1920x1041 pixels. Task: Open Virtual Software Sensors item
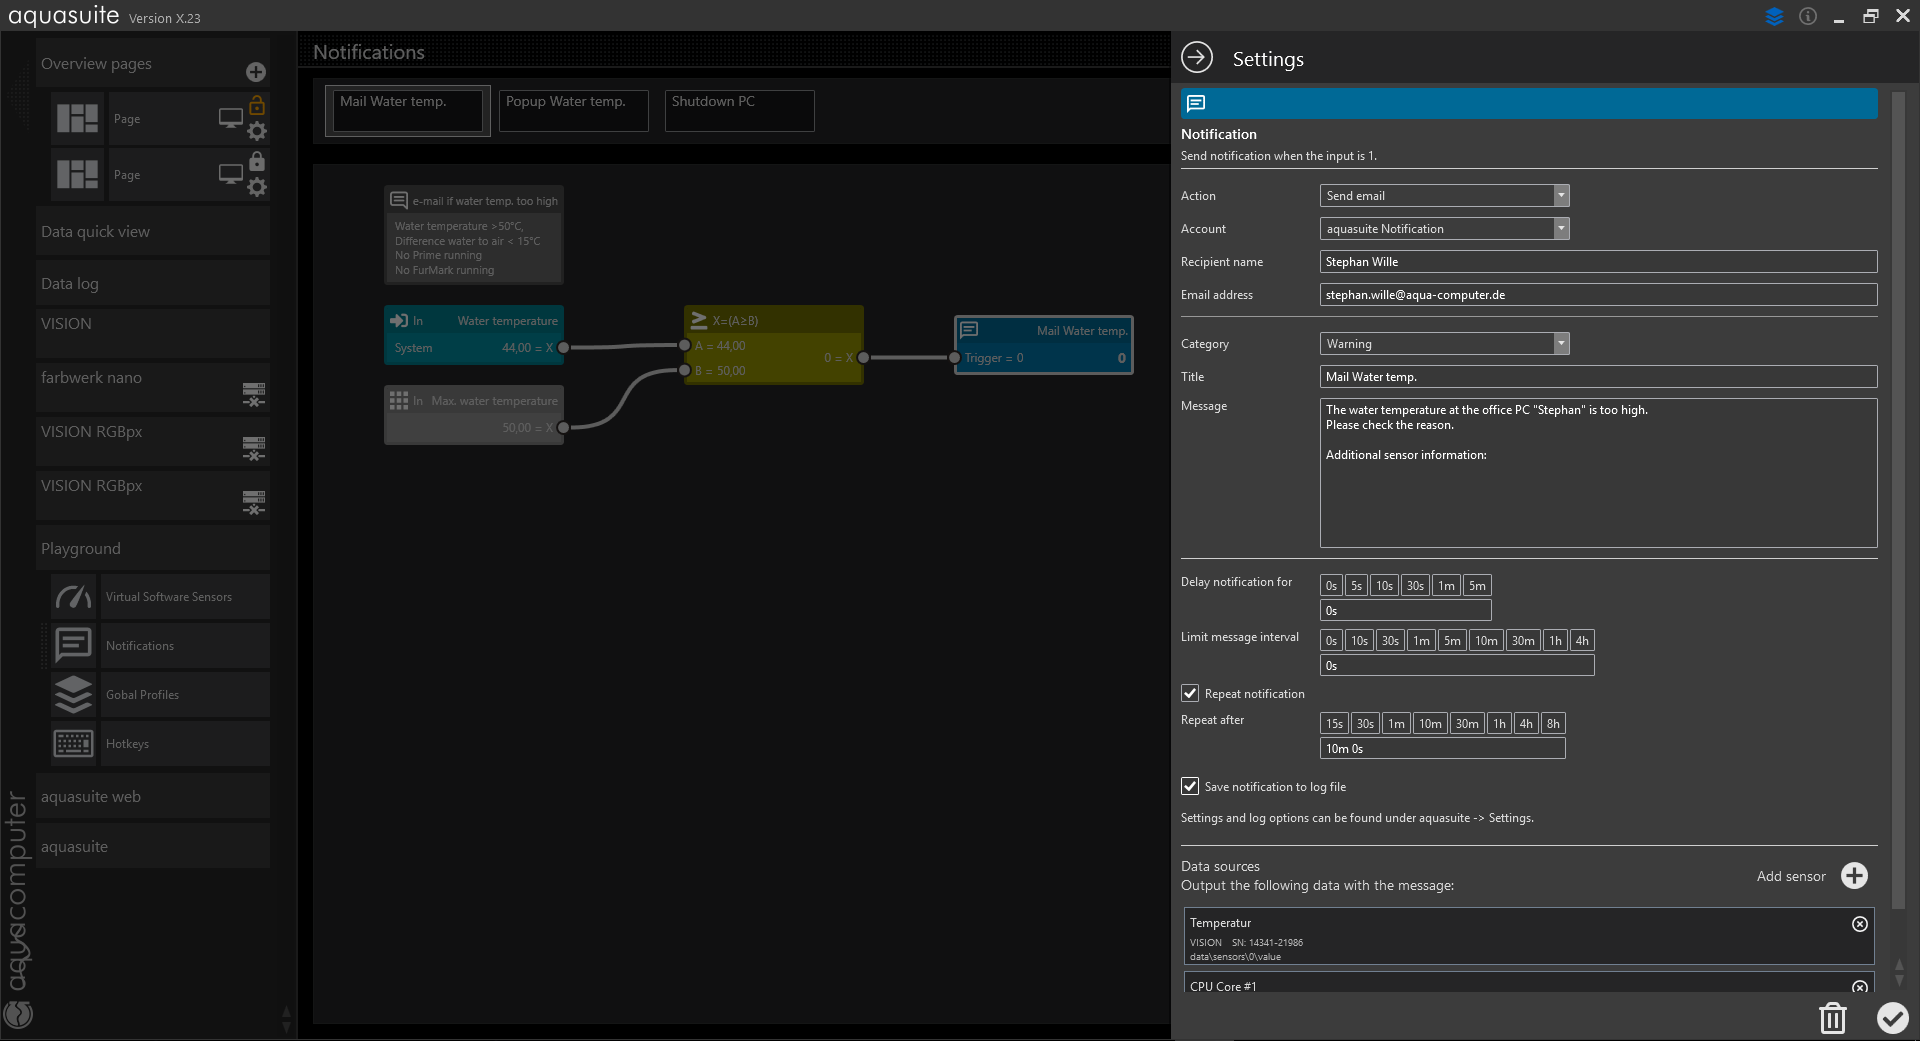point(184,596)
